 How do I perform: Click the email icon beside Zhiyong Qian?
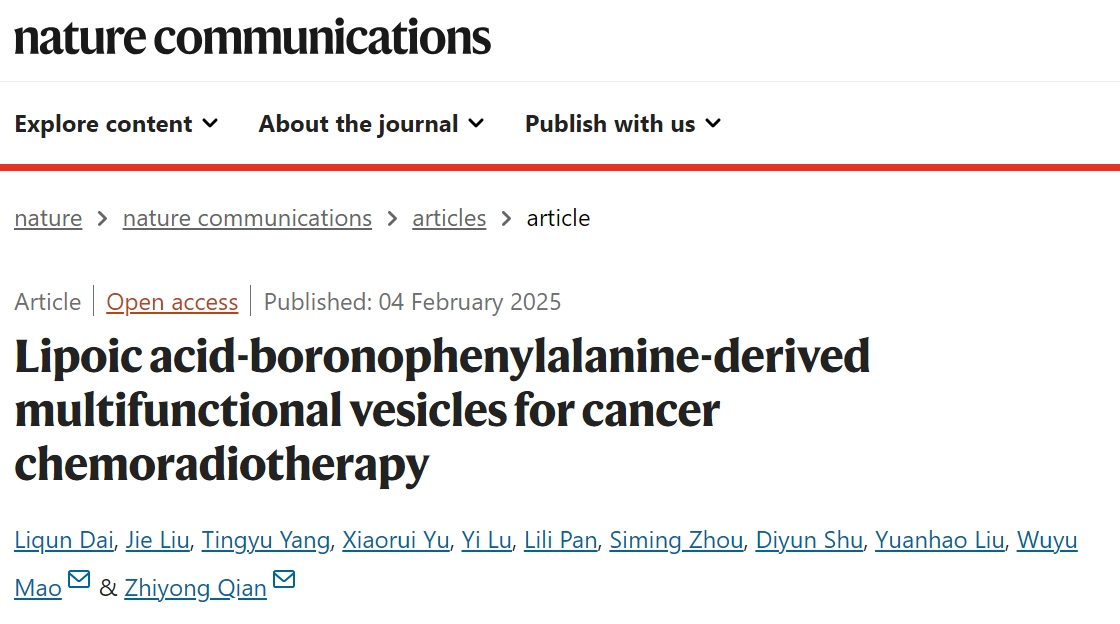click(284, 580)
